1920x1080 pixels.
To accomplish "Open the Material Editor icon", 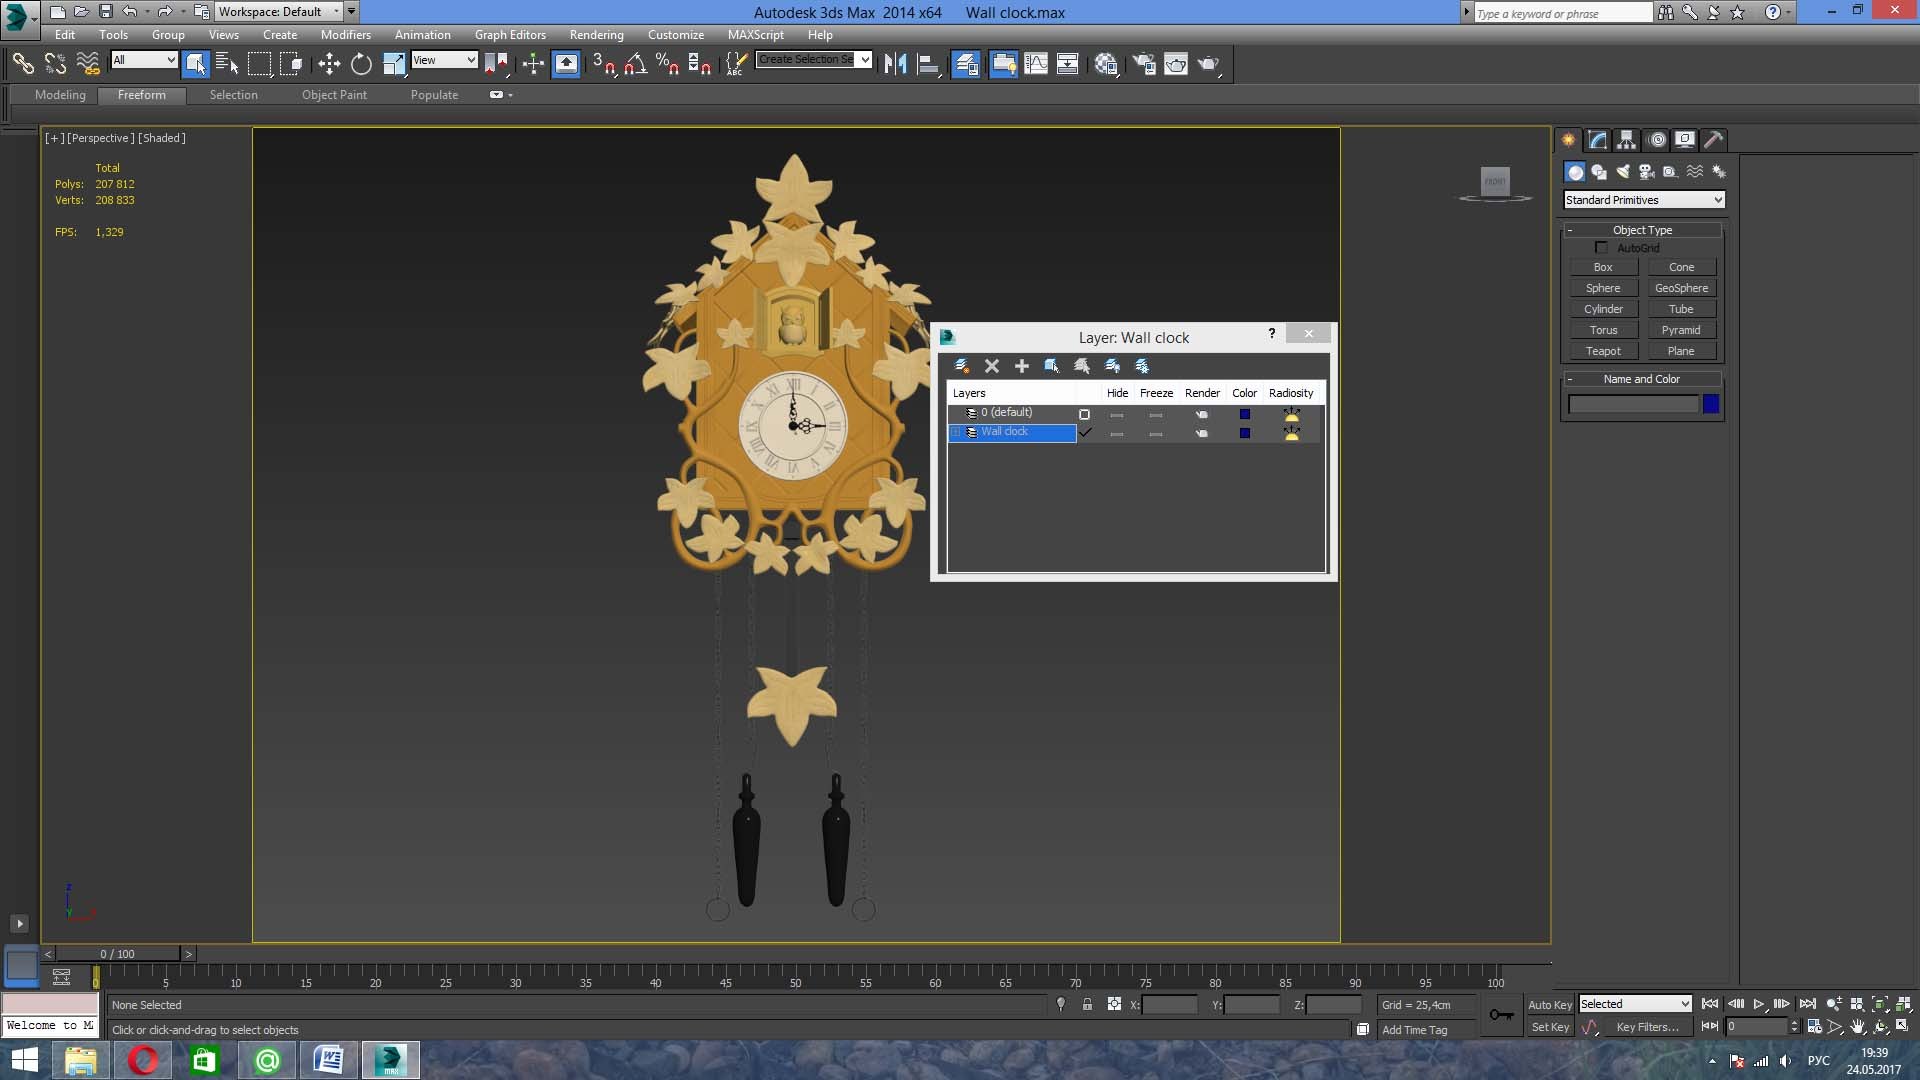I will 1106,64.
